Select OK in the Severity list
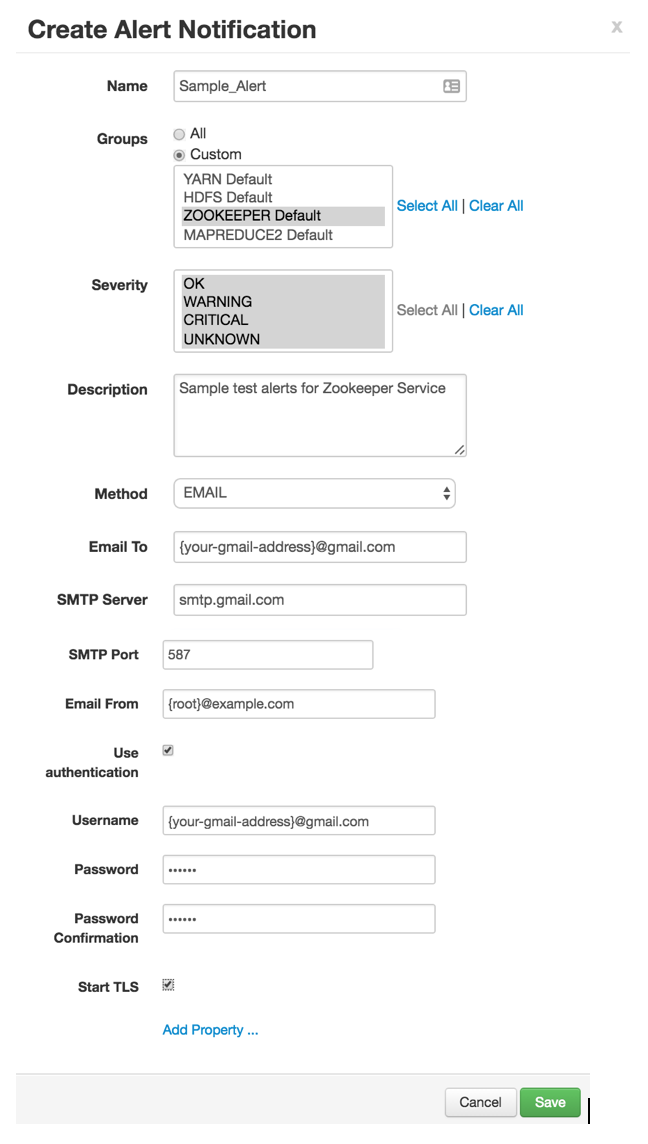This screenshot has height=1144, width=648. coord(194,283)
